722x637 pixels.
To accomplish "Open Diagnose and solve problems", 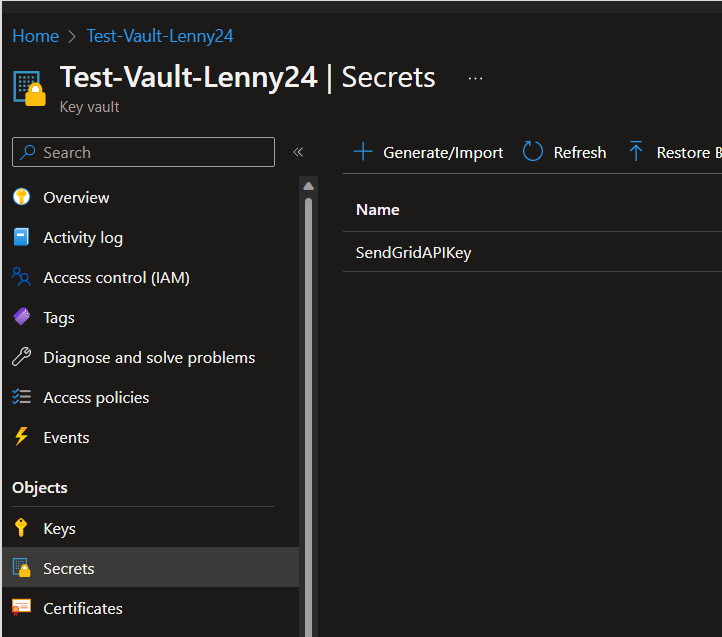I will coord(151,357).
